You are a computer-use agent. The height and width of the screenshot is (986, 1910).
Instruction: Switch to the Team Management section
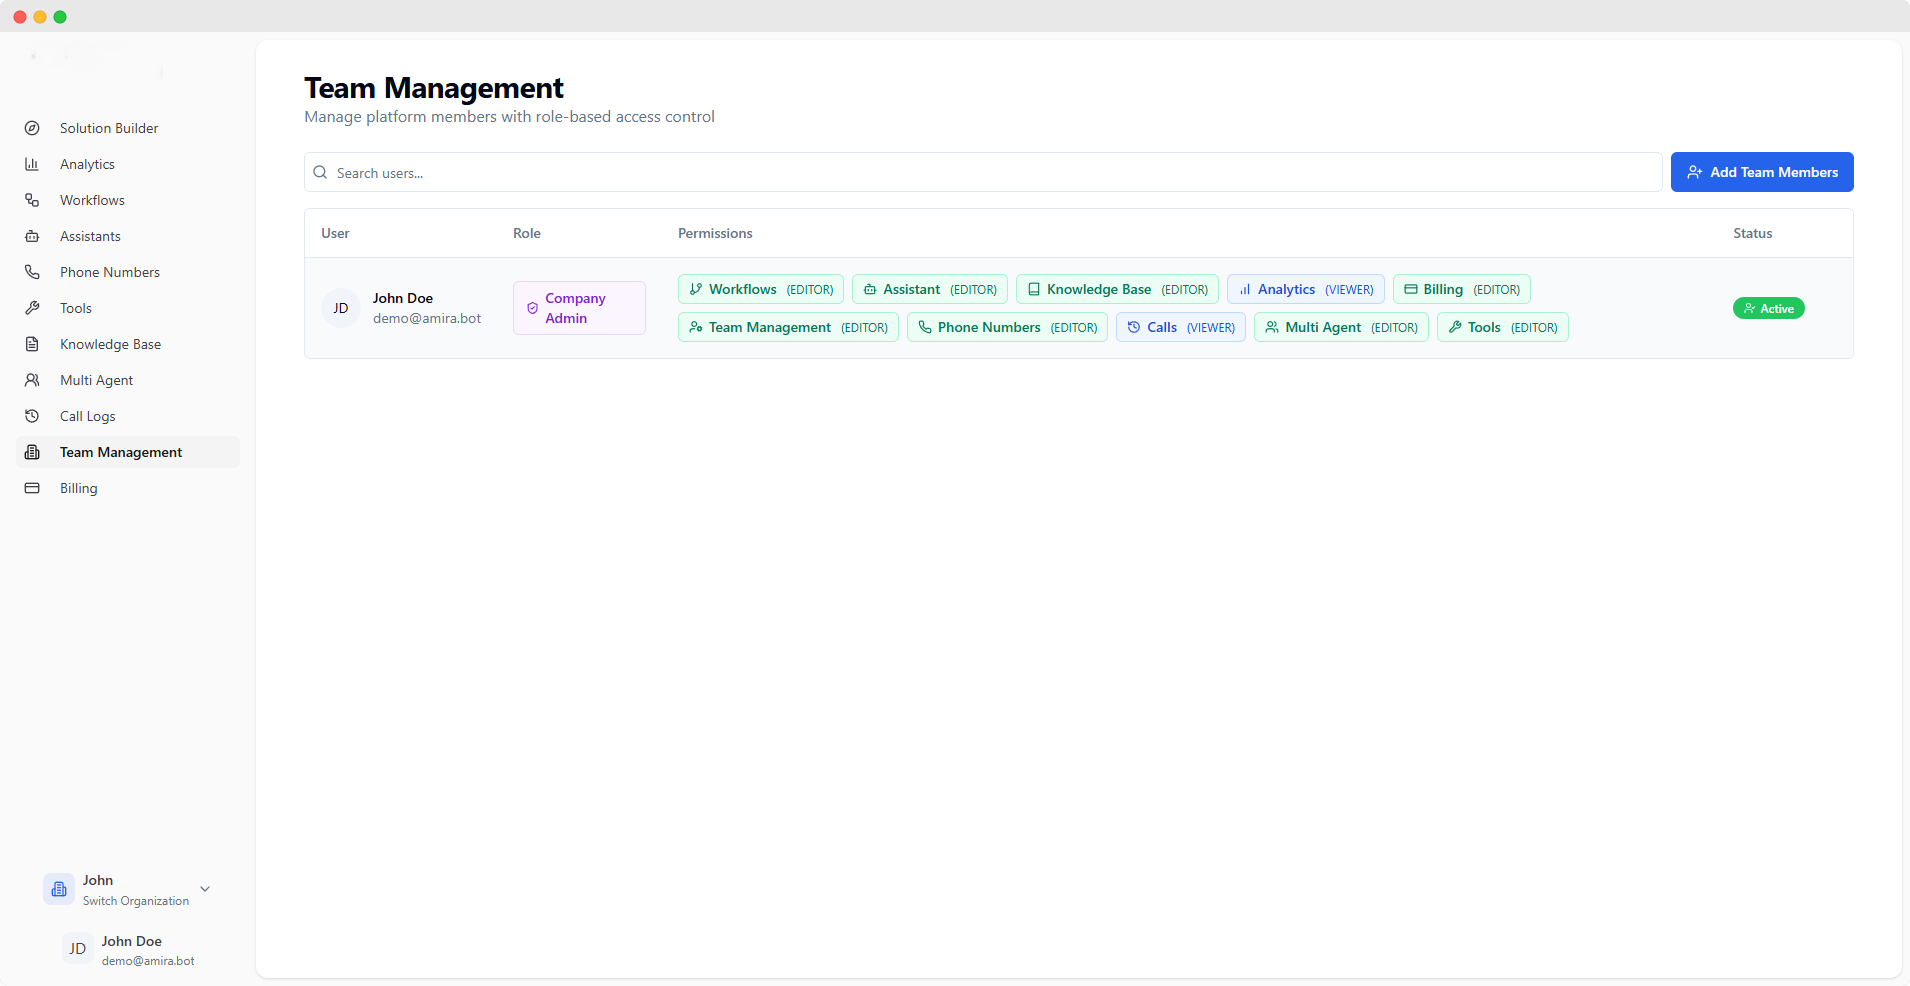[120, 452]
